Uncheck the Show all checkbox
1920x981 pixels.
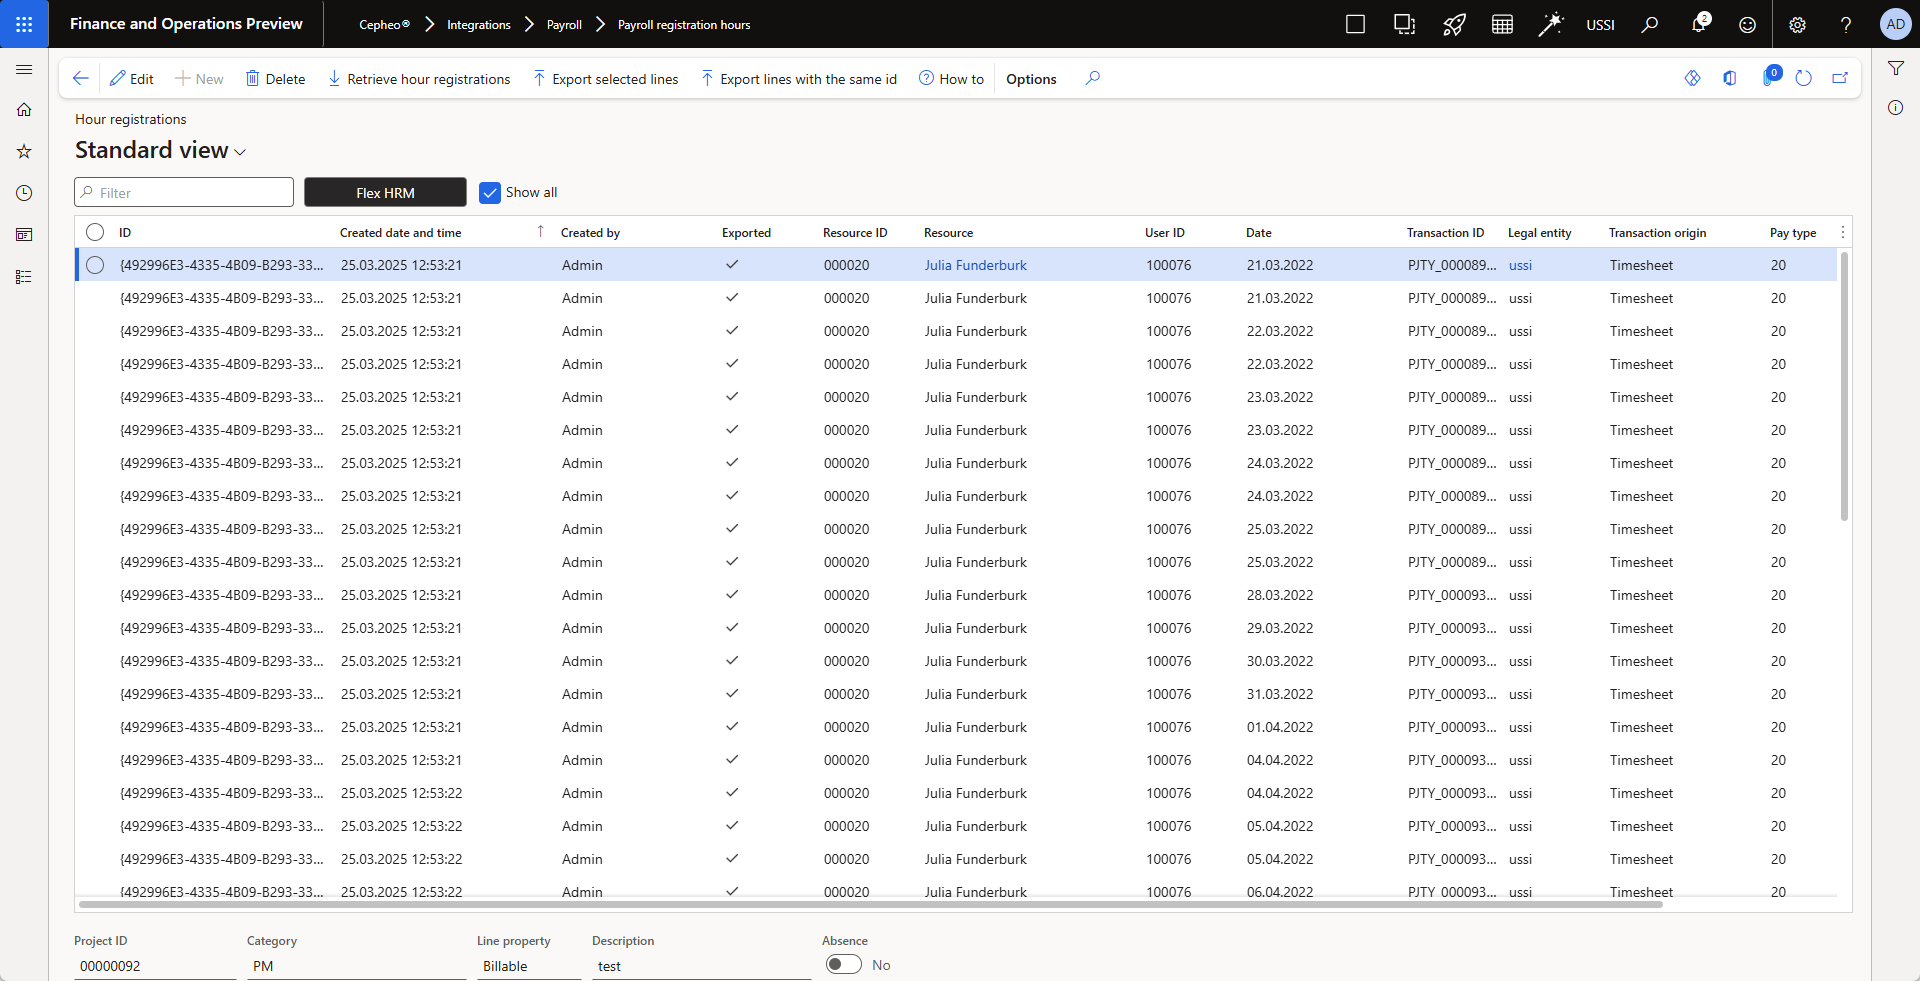point(490,193)
